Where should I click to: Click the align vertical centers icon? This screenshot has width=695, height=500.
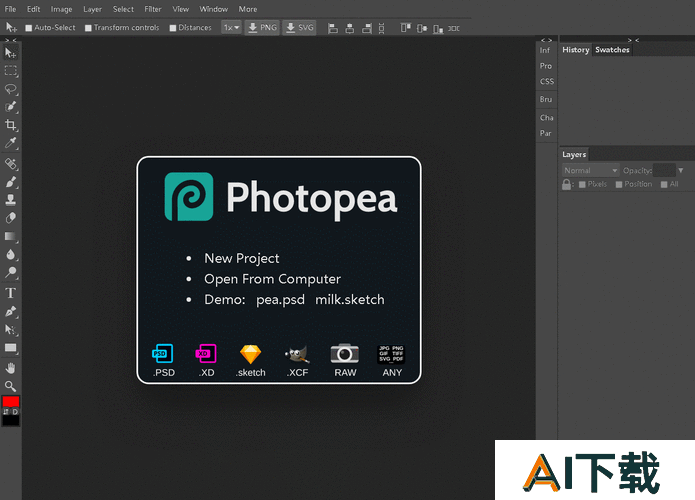[x=422, y=28]
